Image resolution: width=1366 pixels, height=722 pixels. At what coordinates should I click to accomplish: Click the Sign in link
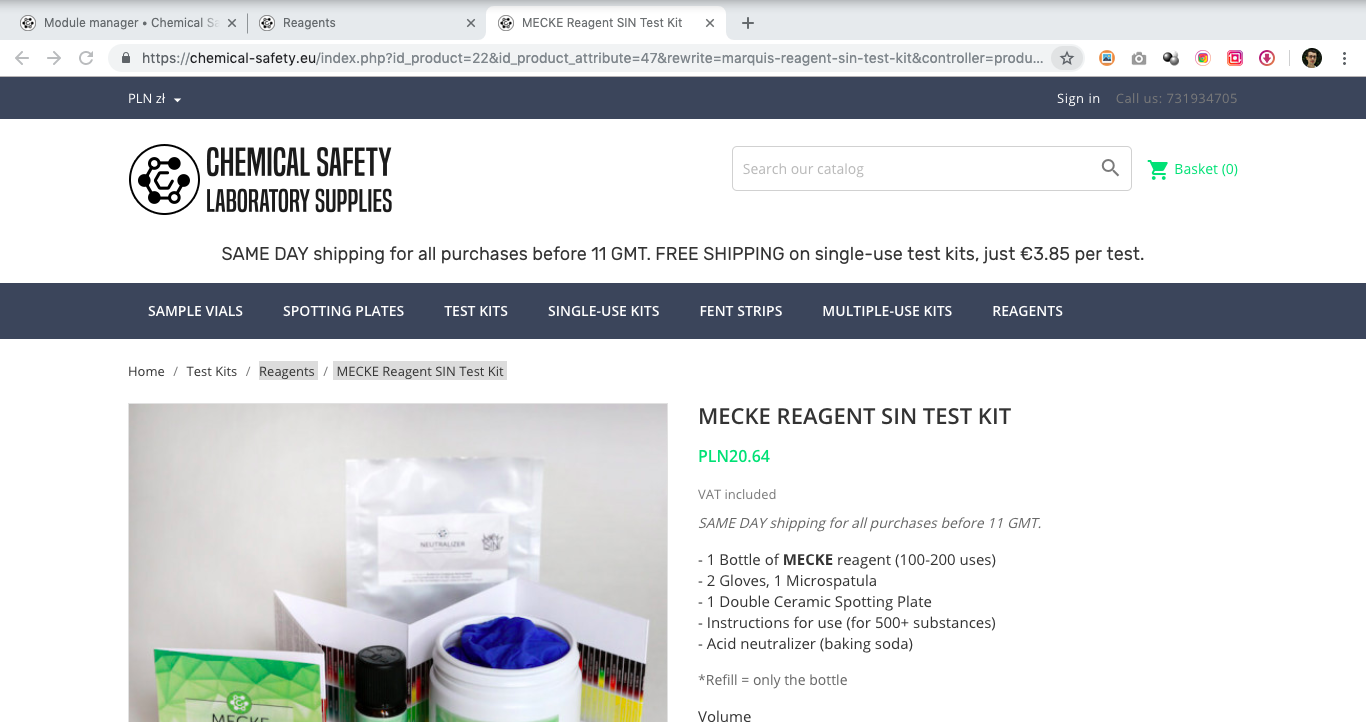(x=1078, y=98)
